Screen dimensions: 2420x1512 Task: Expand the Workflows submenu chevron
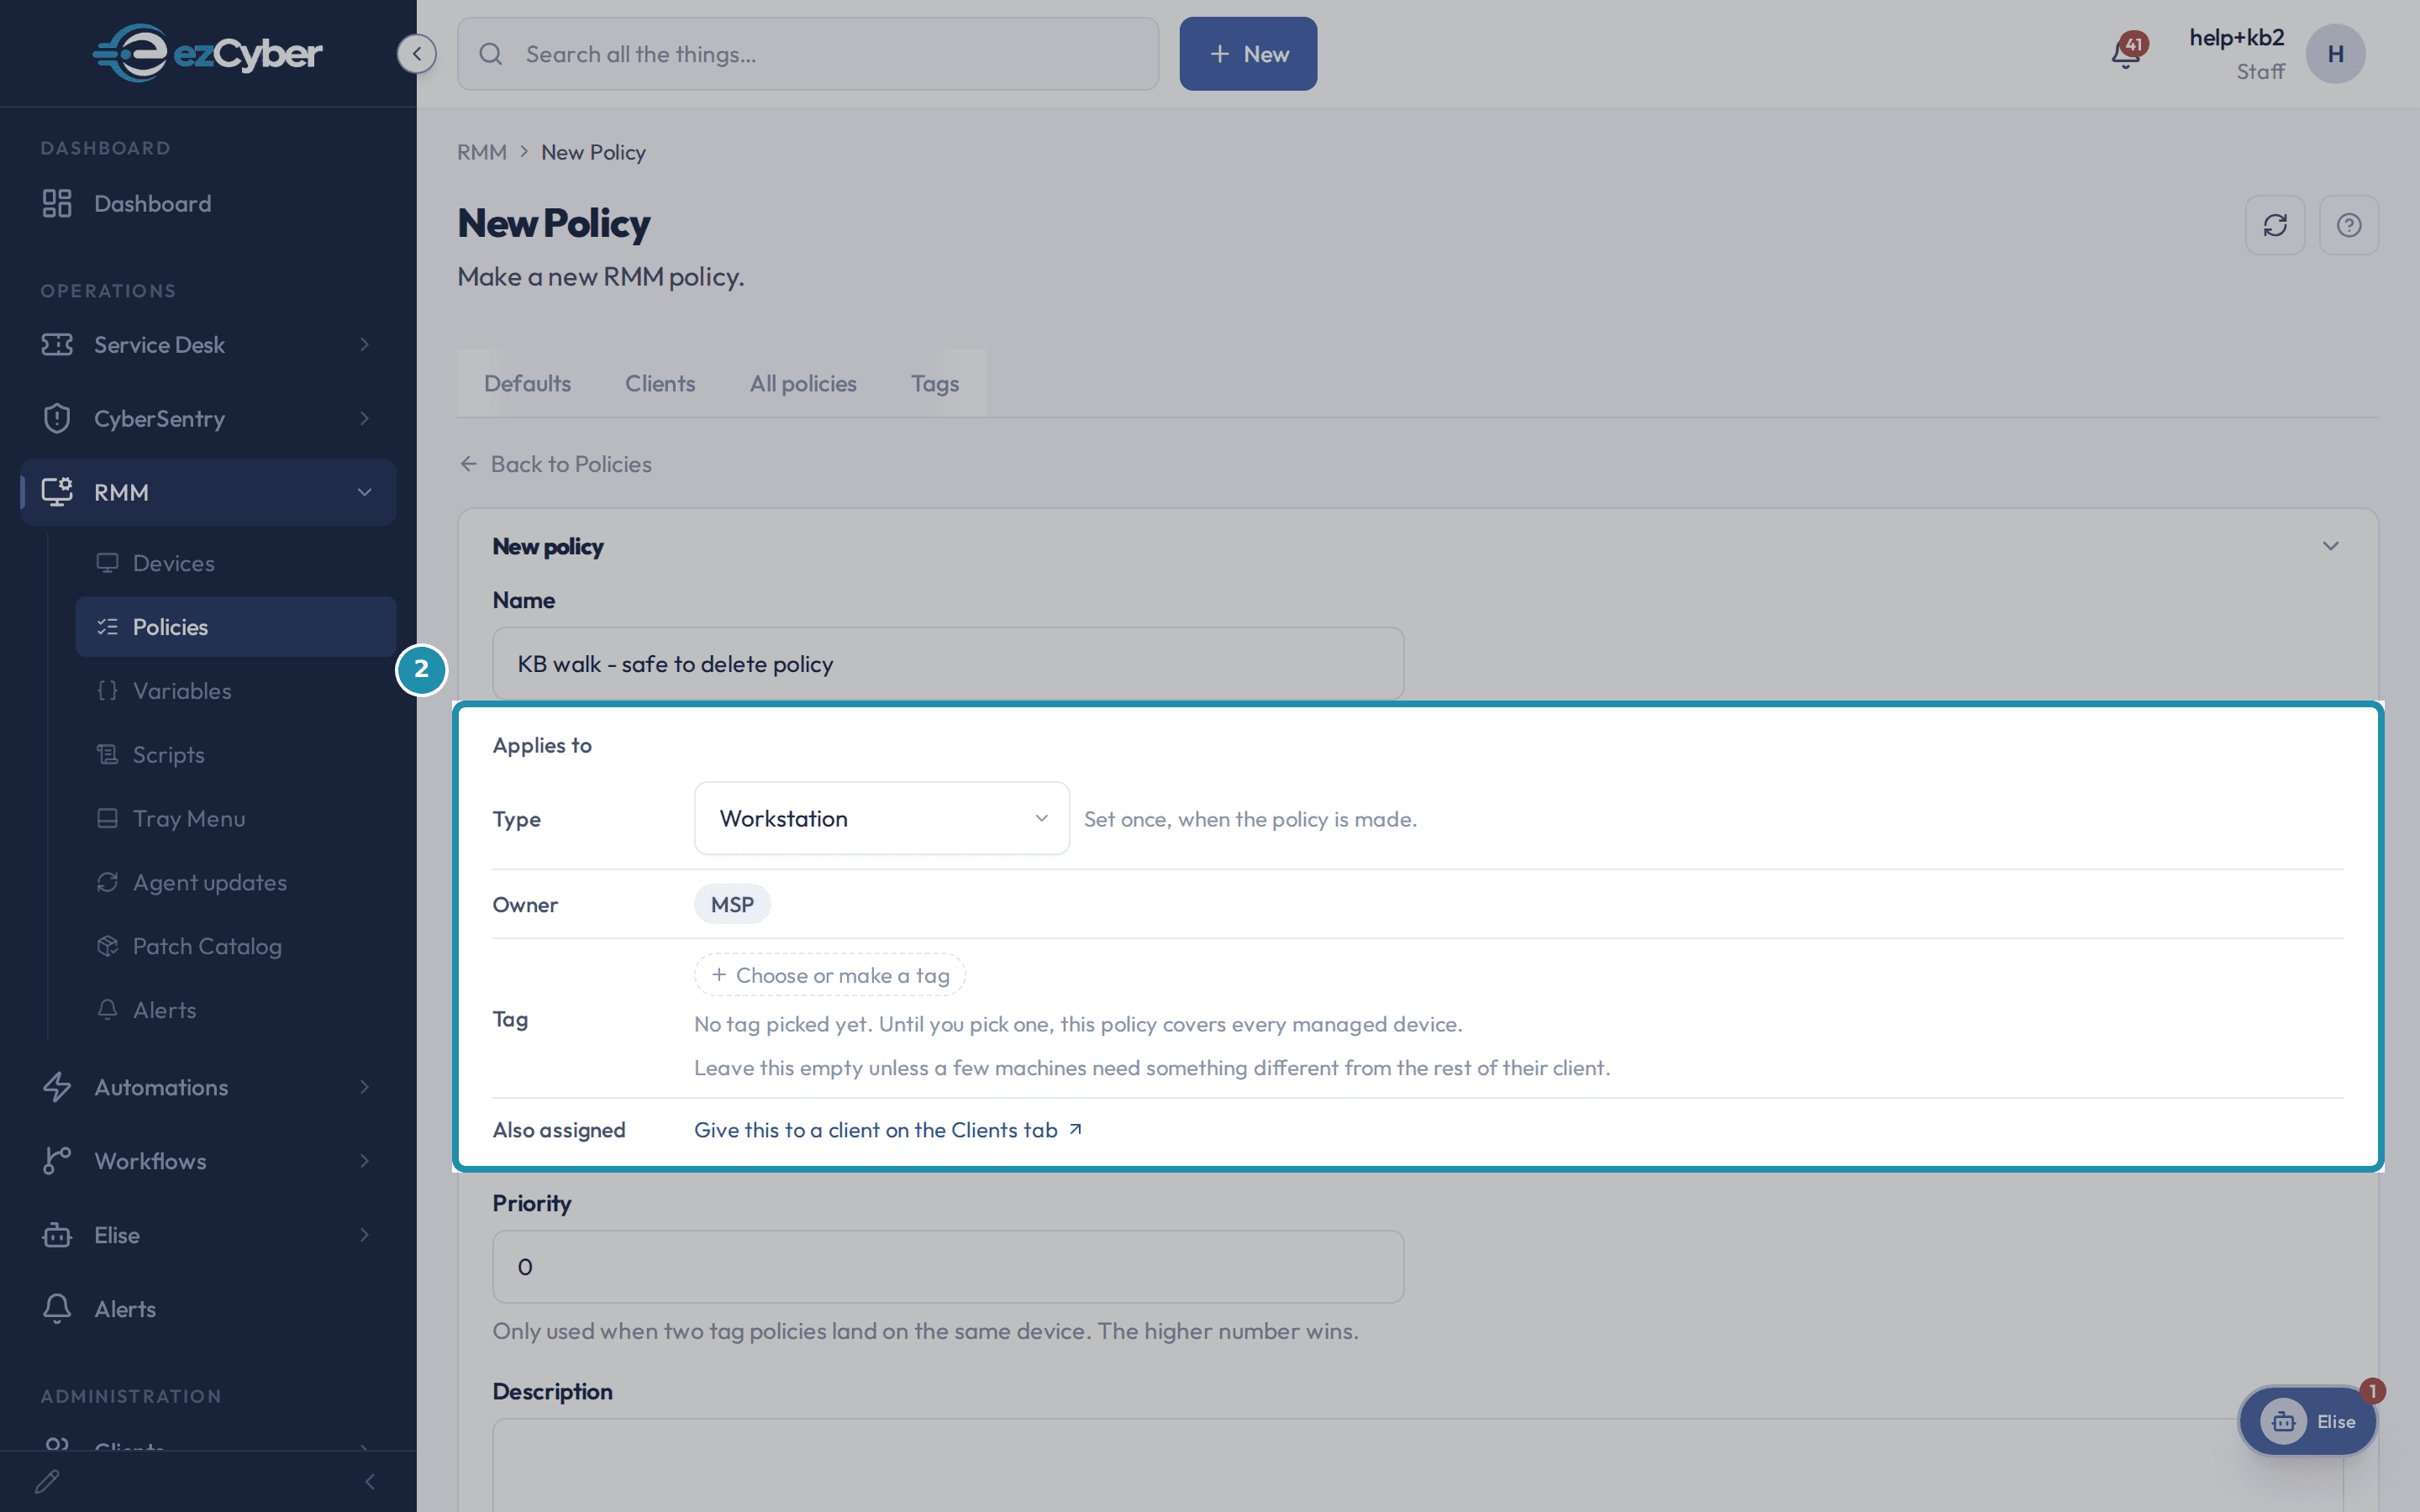pyautogui.click(x=364, y=1161)
